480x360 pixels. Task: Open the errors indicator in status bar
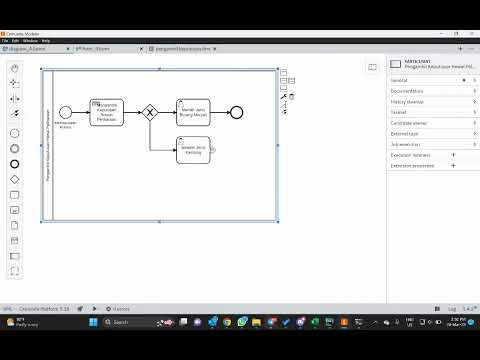click(x=118, y=309)
